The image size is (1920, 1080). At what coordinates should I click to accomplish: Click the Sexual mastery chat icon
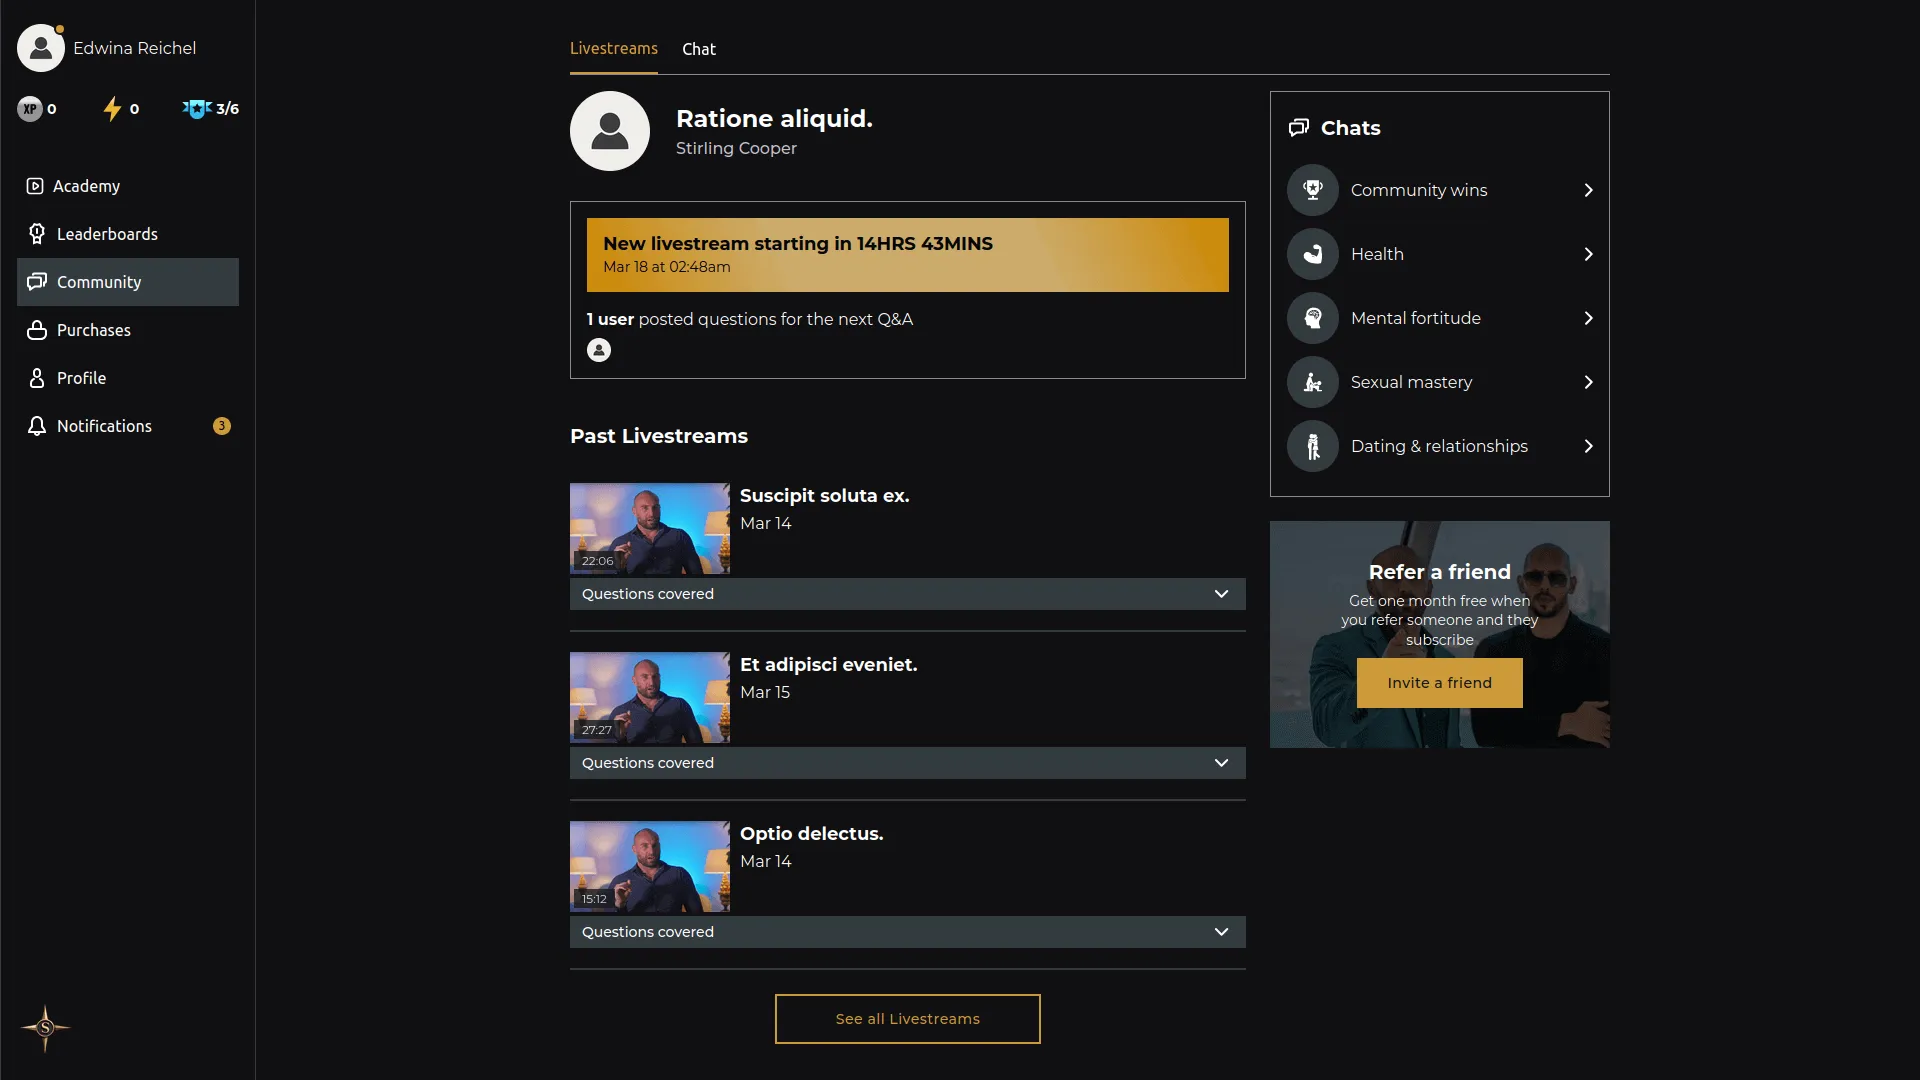1313,382
